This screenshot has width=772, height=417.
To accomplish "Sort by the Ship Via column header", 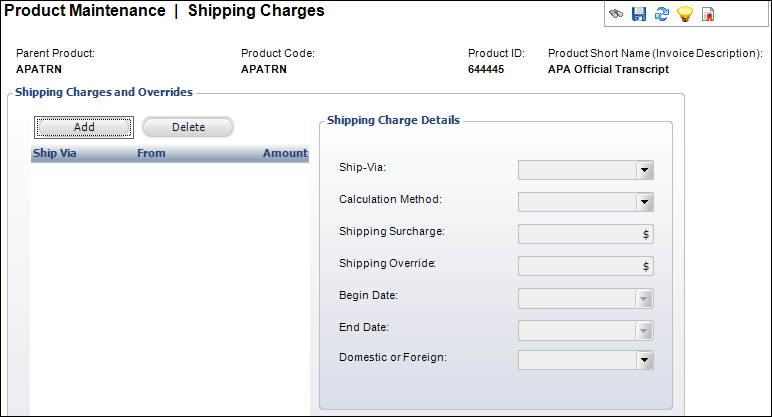I will click(x=55, y=153).
